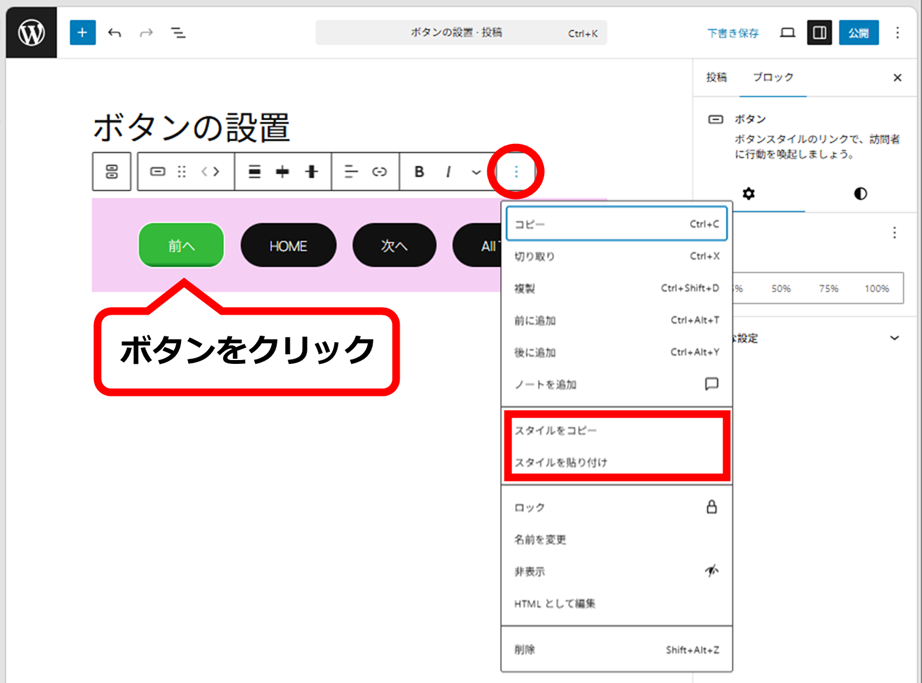The image size is (922, 683).
Task: Expand the collapsed settings panel chevron
Action: 894,338
